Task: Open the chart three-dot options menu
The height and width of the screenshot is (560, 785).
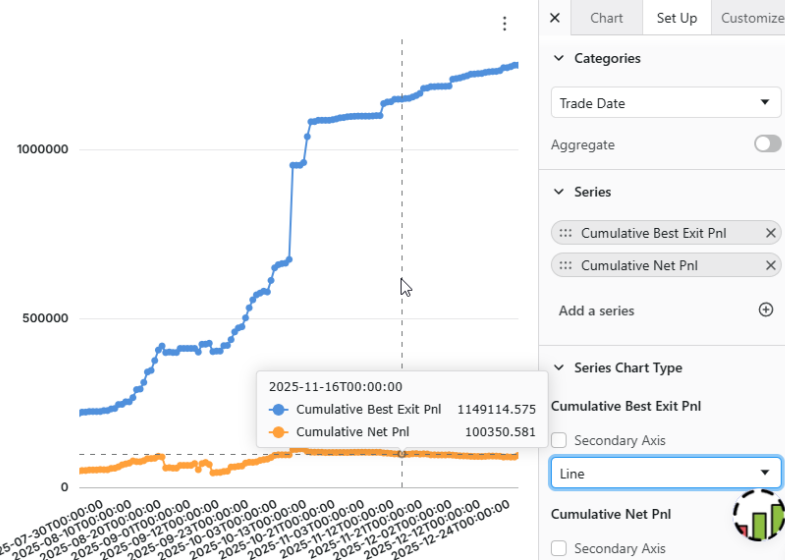Action: (x=505, y=23)
